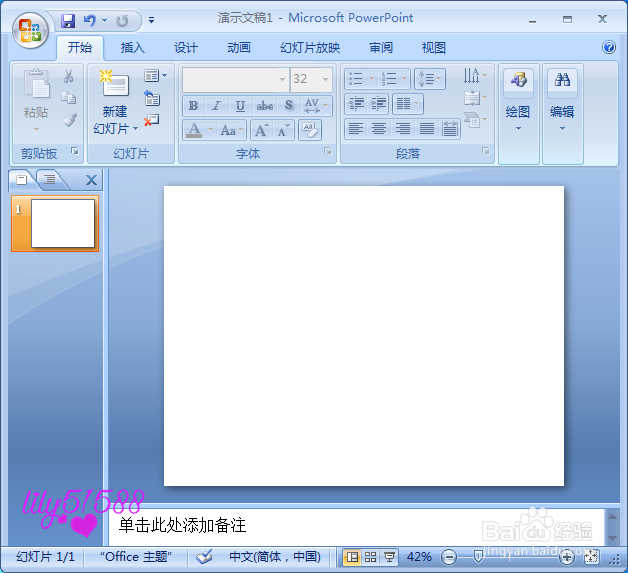Open the 字体 dialog launcher
Screen dimensions: 628x573
pos(328,151)
